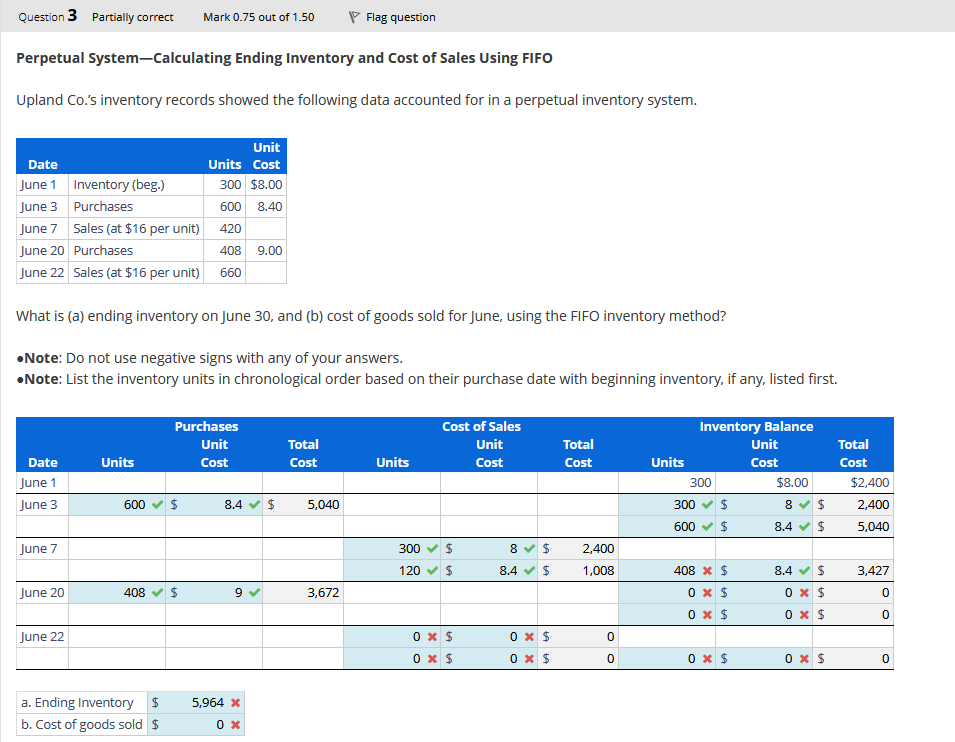Click the checkmark beside the 120 units sold

pos(431,570)
